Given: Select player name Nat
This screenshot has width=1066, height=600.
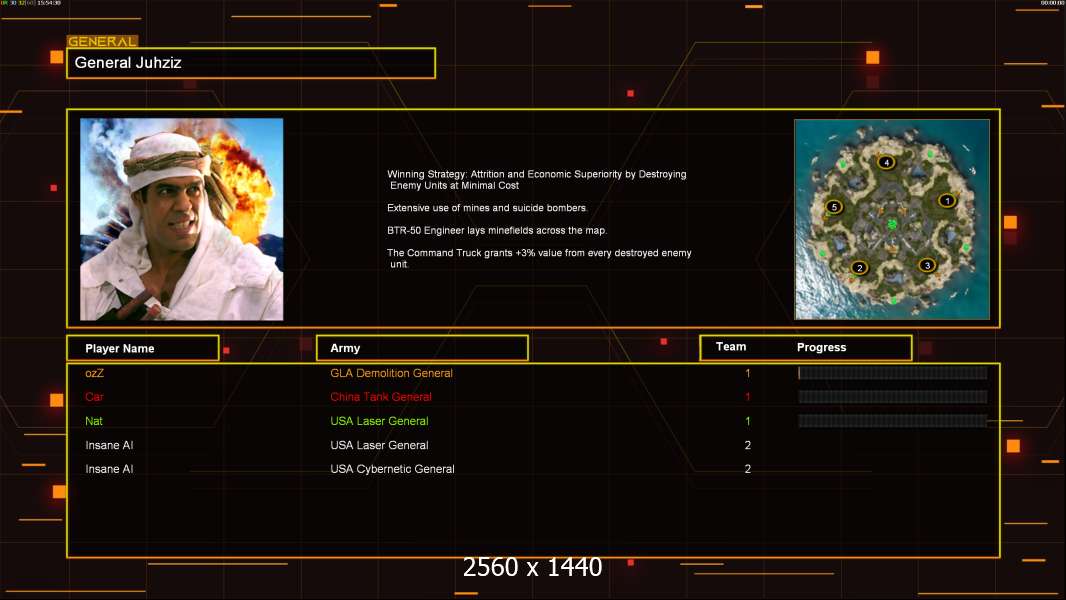Looking at the screenshot, I should coord(94,421).
